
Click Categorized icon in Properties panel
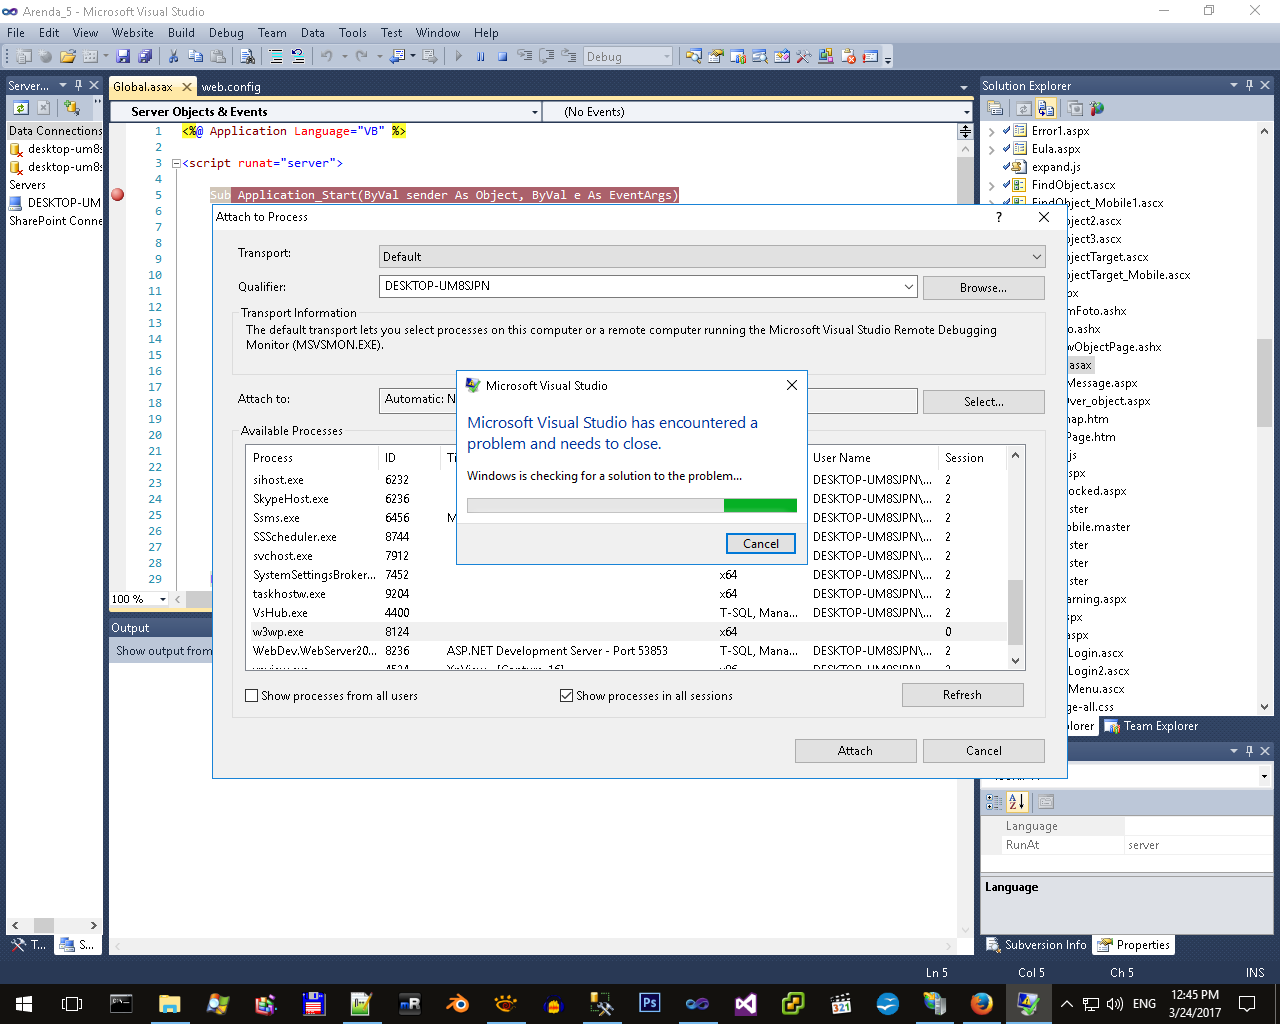994,802
